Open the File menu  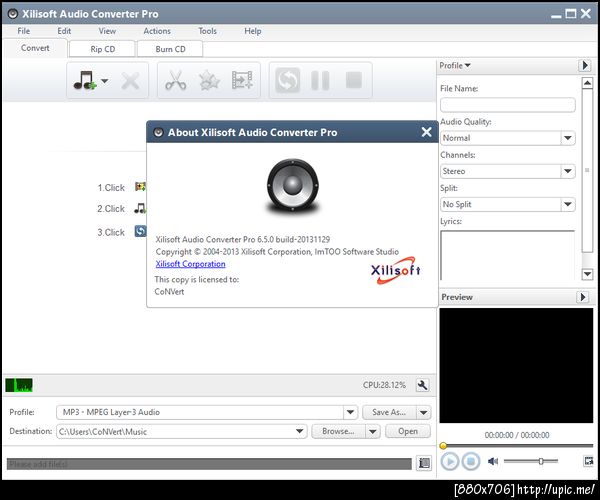click(24, 31)
